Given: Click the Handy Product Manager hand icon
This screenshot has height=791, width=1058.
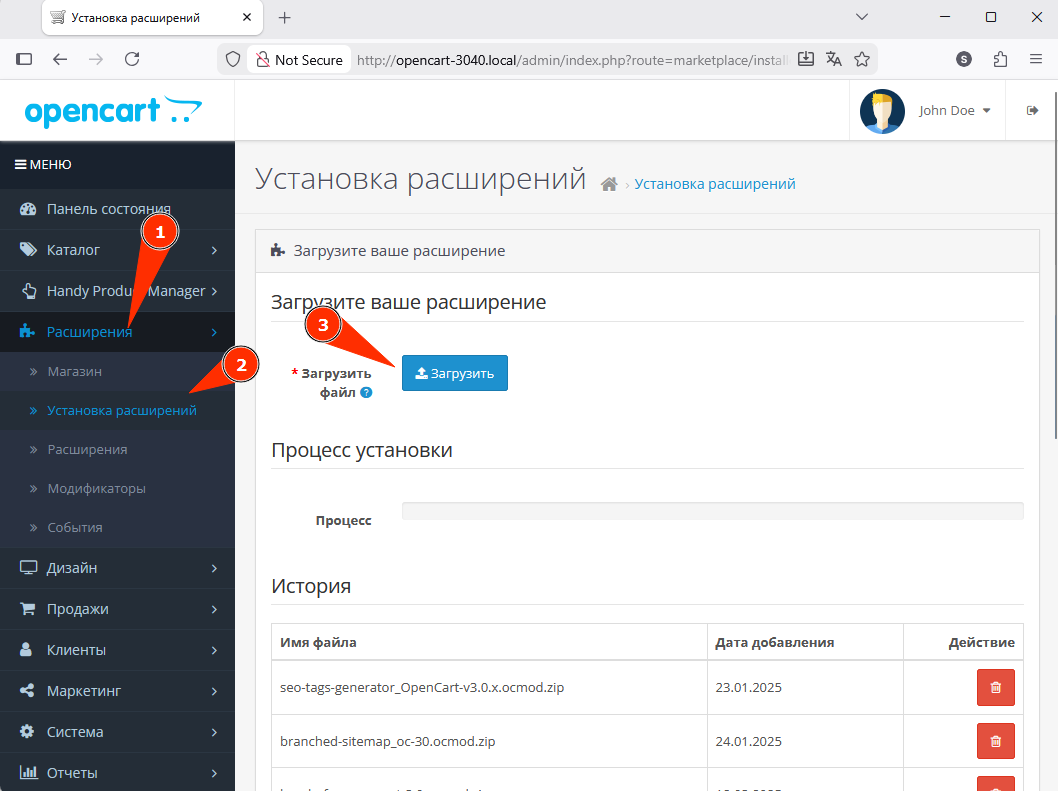Looking at the screenshot, I should pyautogui.click(x=29, y=291).
